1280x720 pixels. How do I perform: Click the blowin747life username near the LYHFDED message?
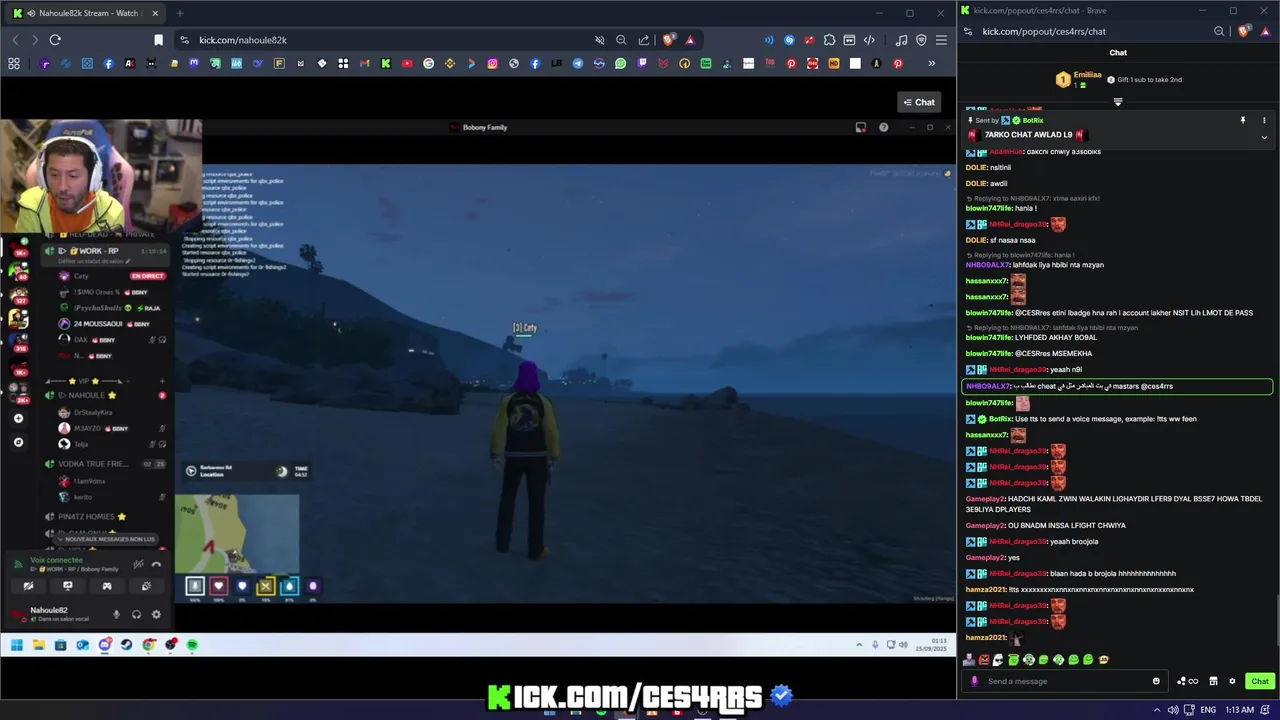click(x=989, y=338)
